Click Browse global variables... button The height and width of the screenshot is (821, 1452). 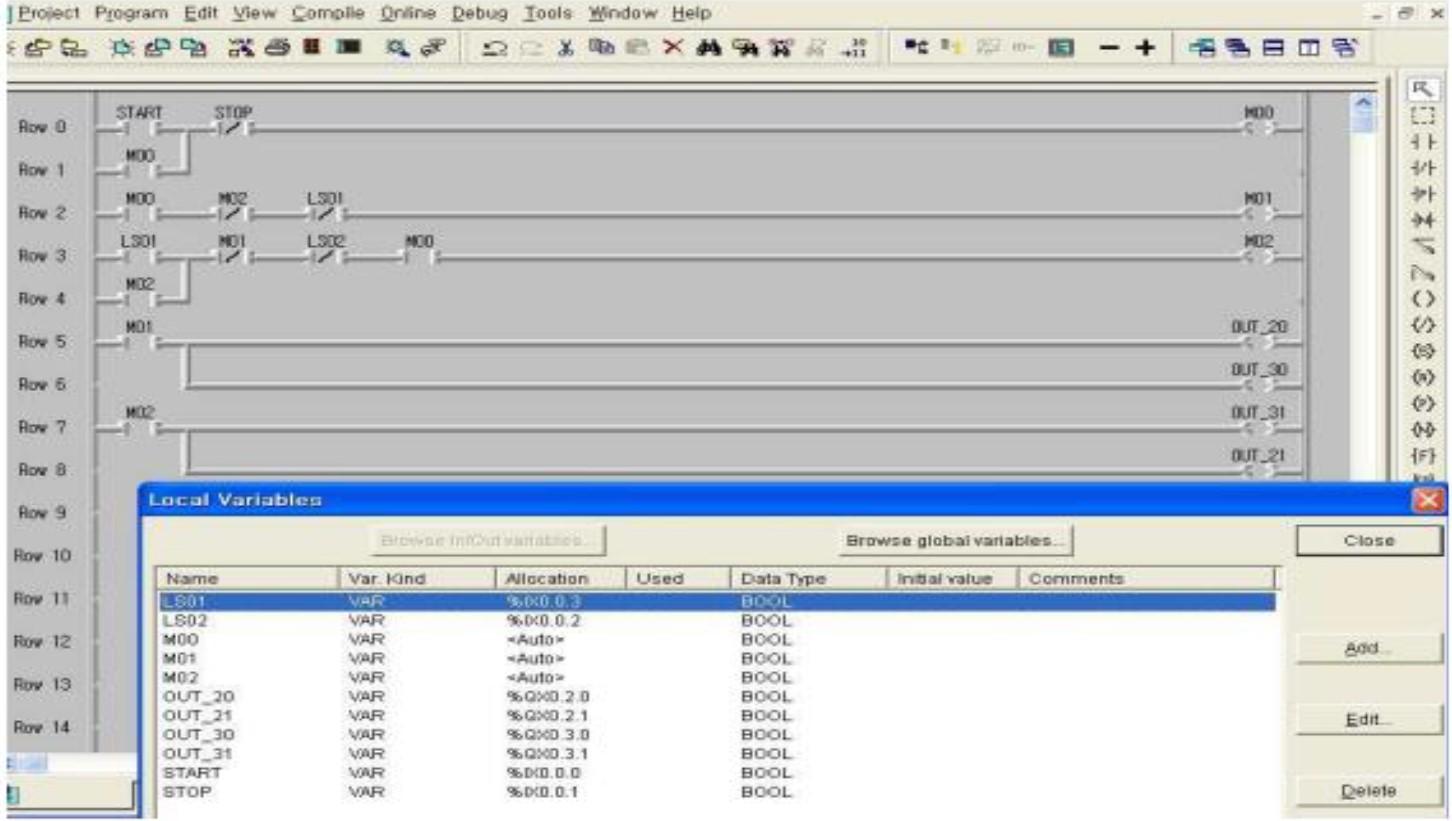pos(956,540)
